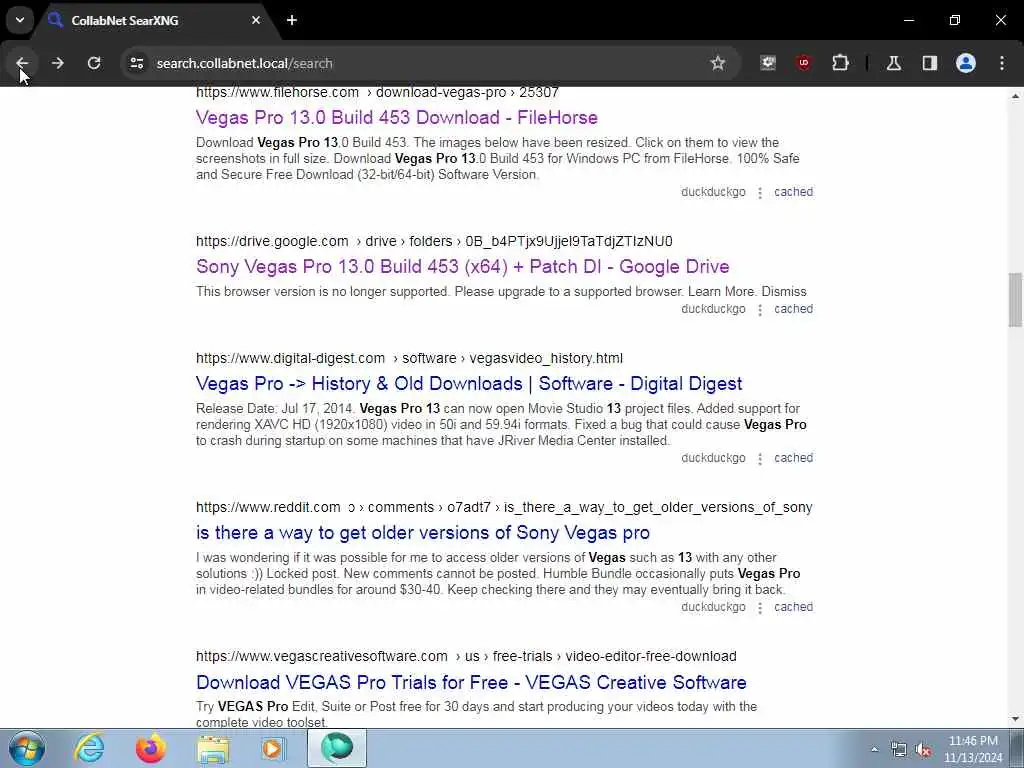The width and height of the screenshot is (1024, 768).
Task: Click the digital-digest.com result URL
Action: point(409,358)
